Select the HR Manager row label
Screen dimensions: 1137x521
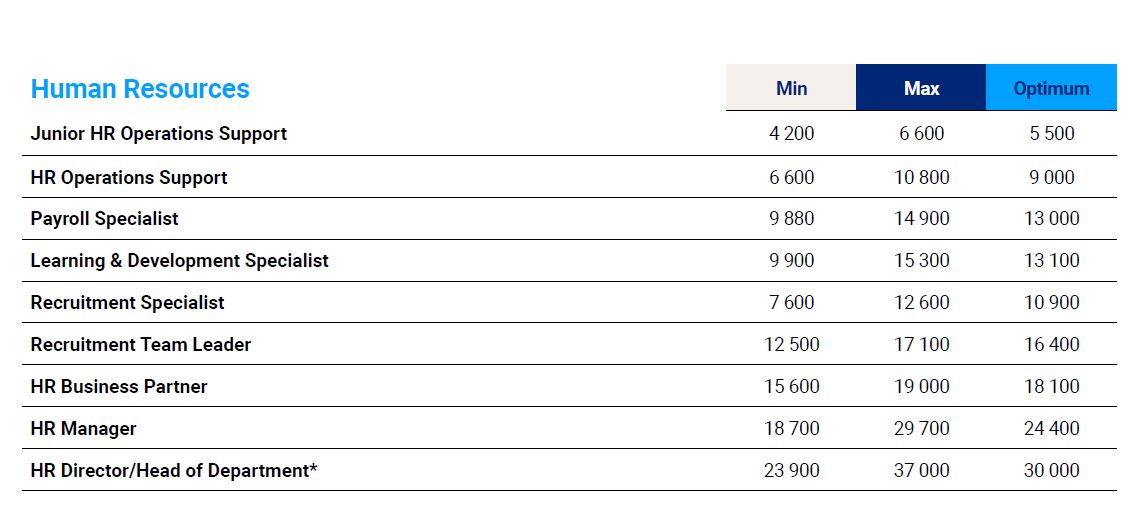[x=84, y=429]
